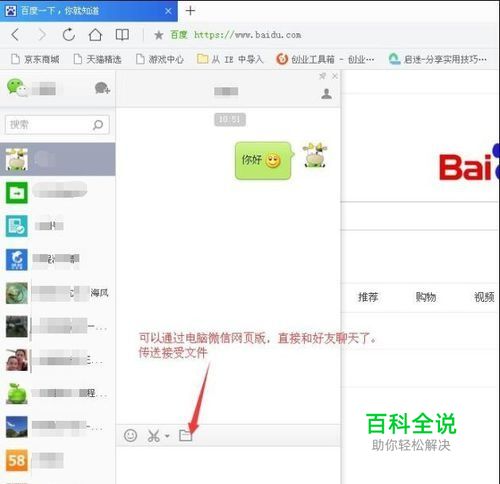This screenshot has width=500, height=484.
Task: Click the WeChat logo in the sidebar header
Action: [x=17, y=88]
